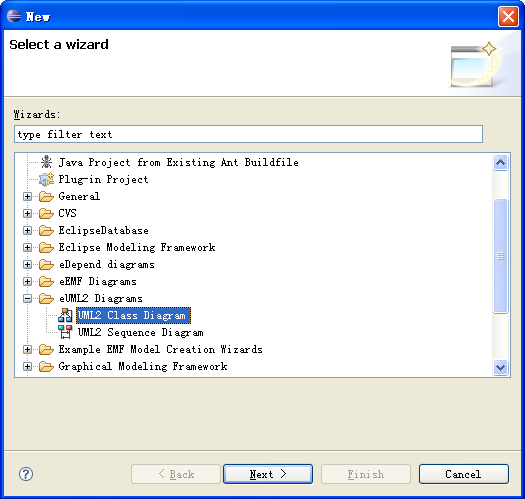Select the UML2 Sequence Diagram entry
The width and height of the screenshot is (525, 499).
[141, 332]
